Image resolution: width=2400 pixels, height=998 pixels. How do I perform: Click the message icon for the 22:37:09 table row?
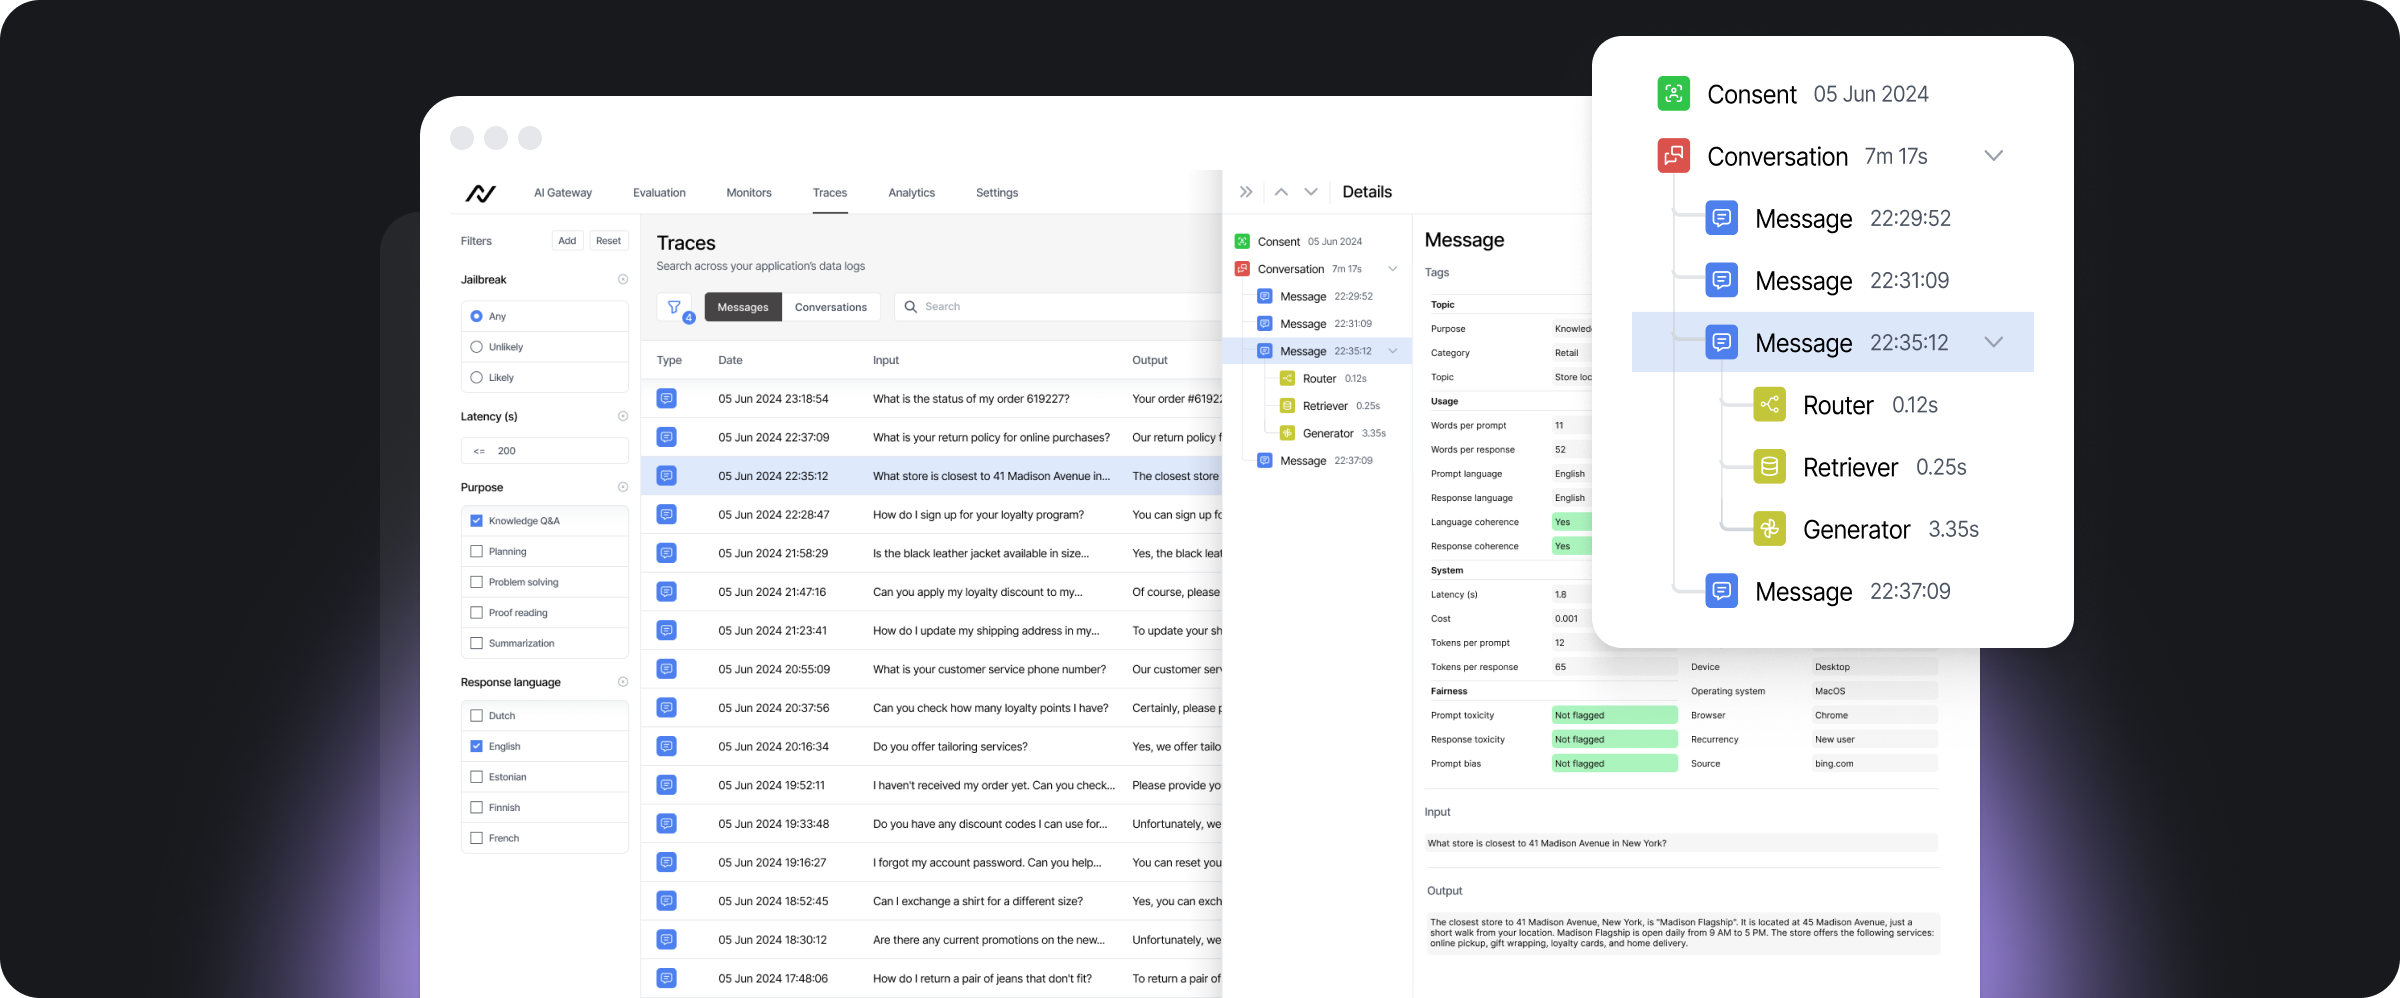tap(667, 437)
